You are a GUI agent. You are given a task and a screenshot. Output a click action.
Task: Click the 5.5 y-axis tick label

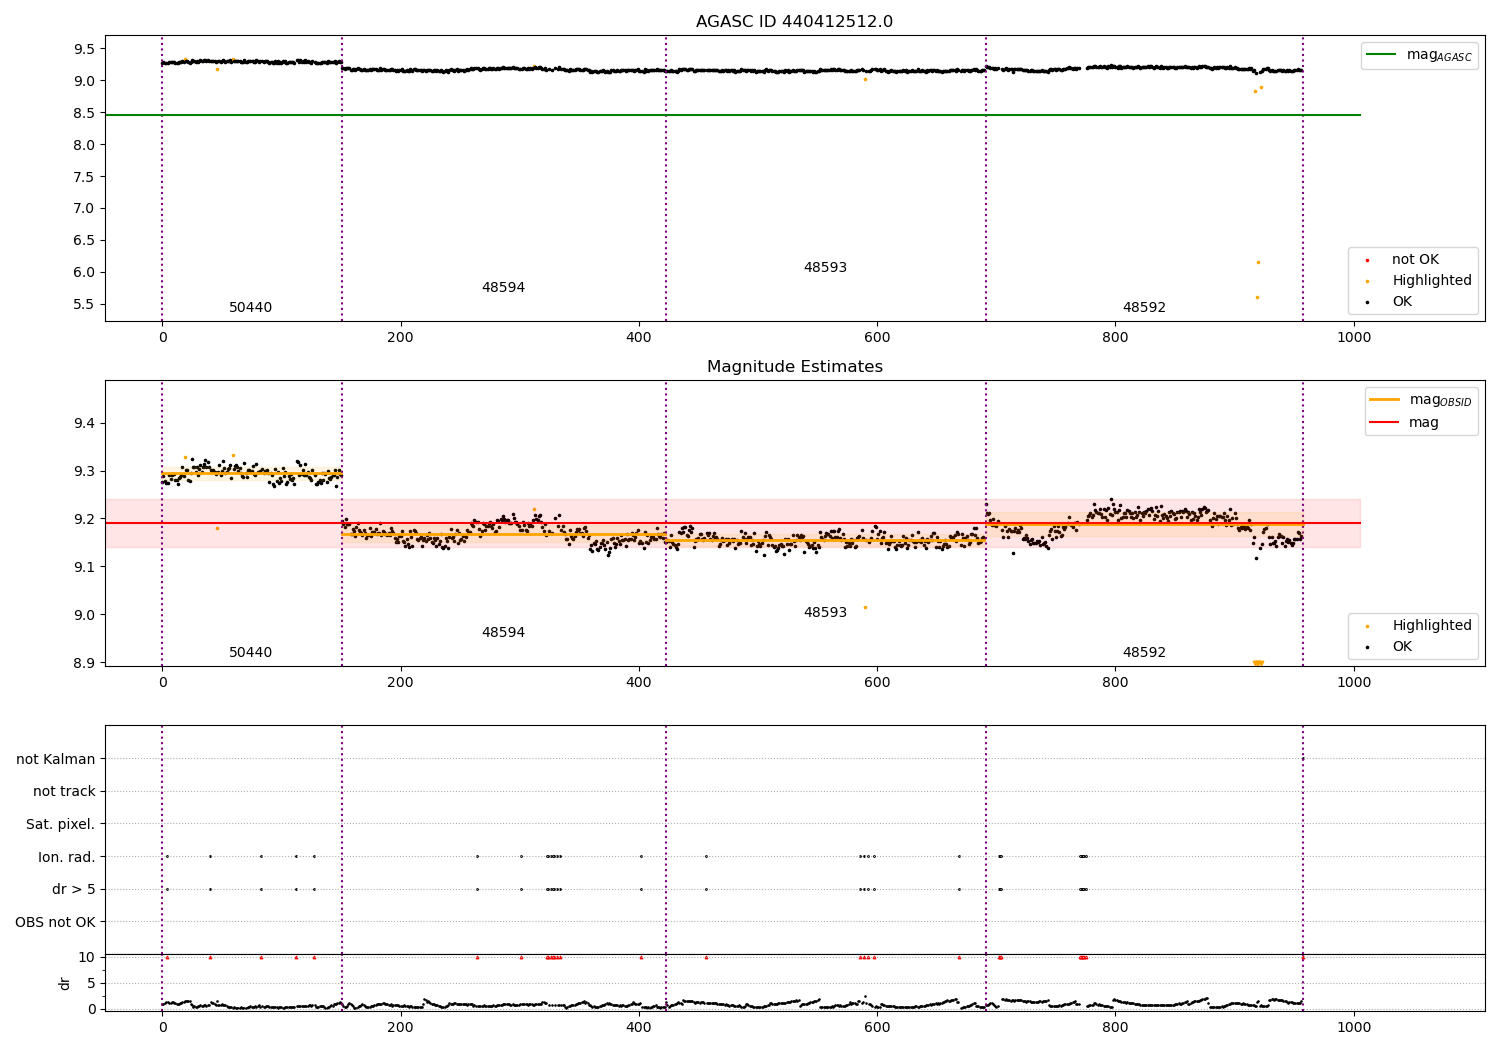tap(84, 304)
